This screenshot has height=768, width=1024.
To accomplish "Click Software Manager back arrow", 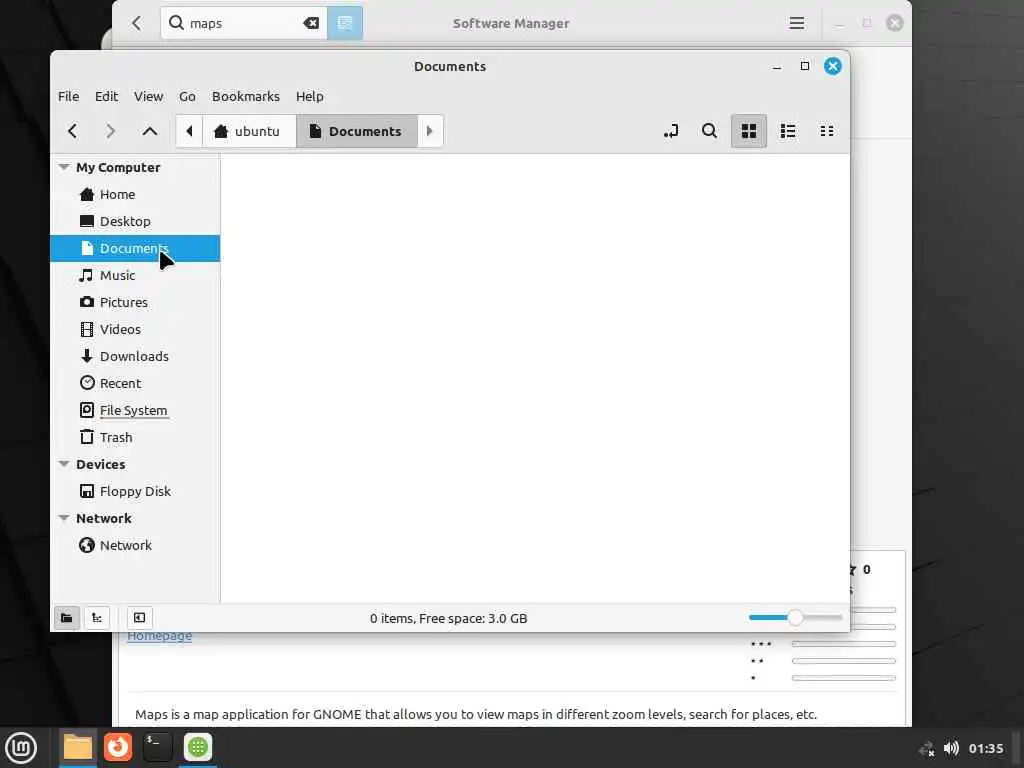I will pos(136,24).
